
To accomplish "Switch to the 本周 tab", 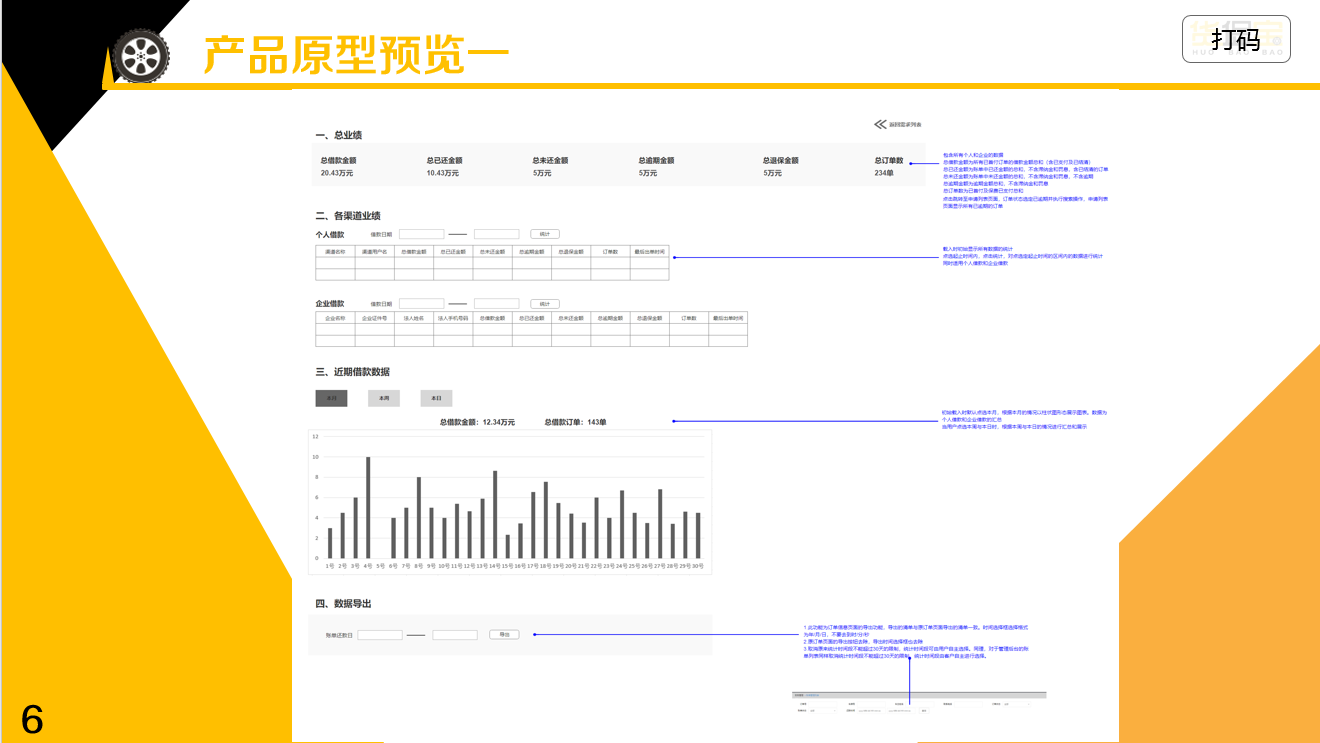I will (x=384, y=398).
